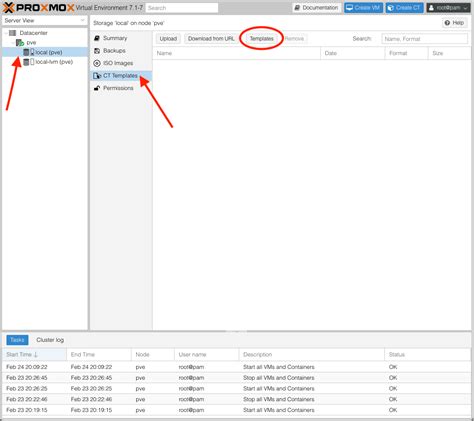The height and width of the screenshot is (421, 474).
Task: Click the CT Templates file icon
Action: pyautogui.click(x=97, y=76)
